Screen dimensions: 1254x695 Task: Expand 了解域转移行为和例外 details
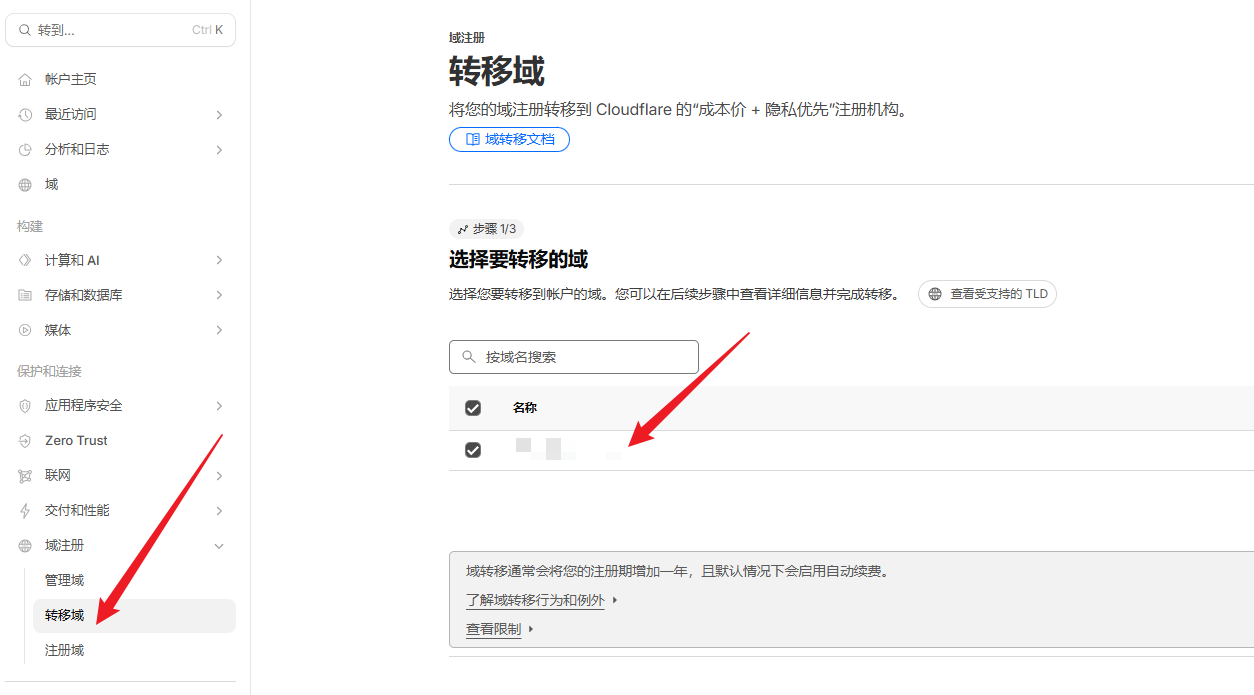[x=535, y=600]
